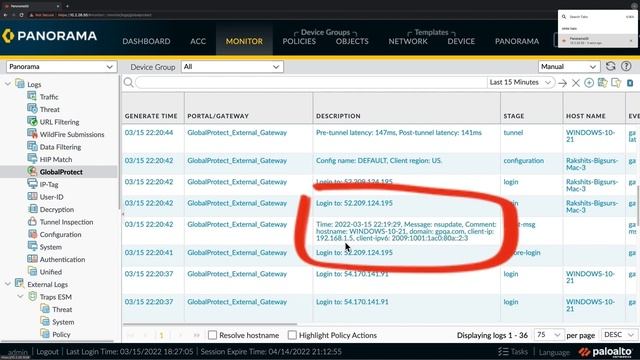Open the Threat logs icon under Logs
Image resolution: width=640 pixels, height=360 pixels.
(x=32, y=109)
